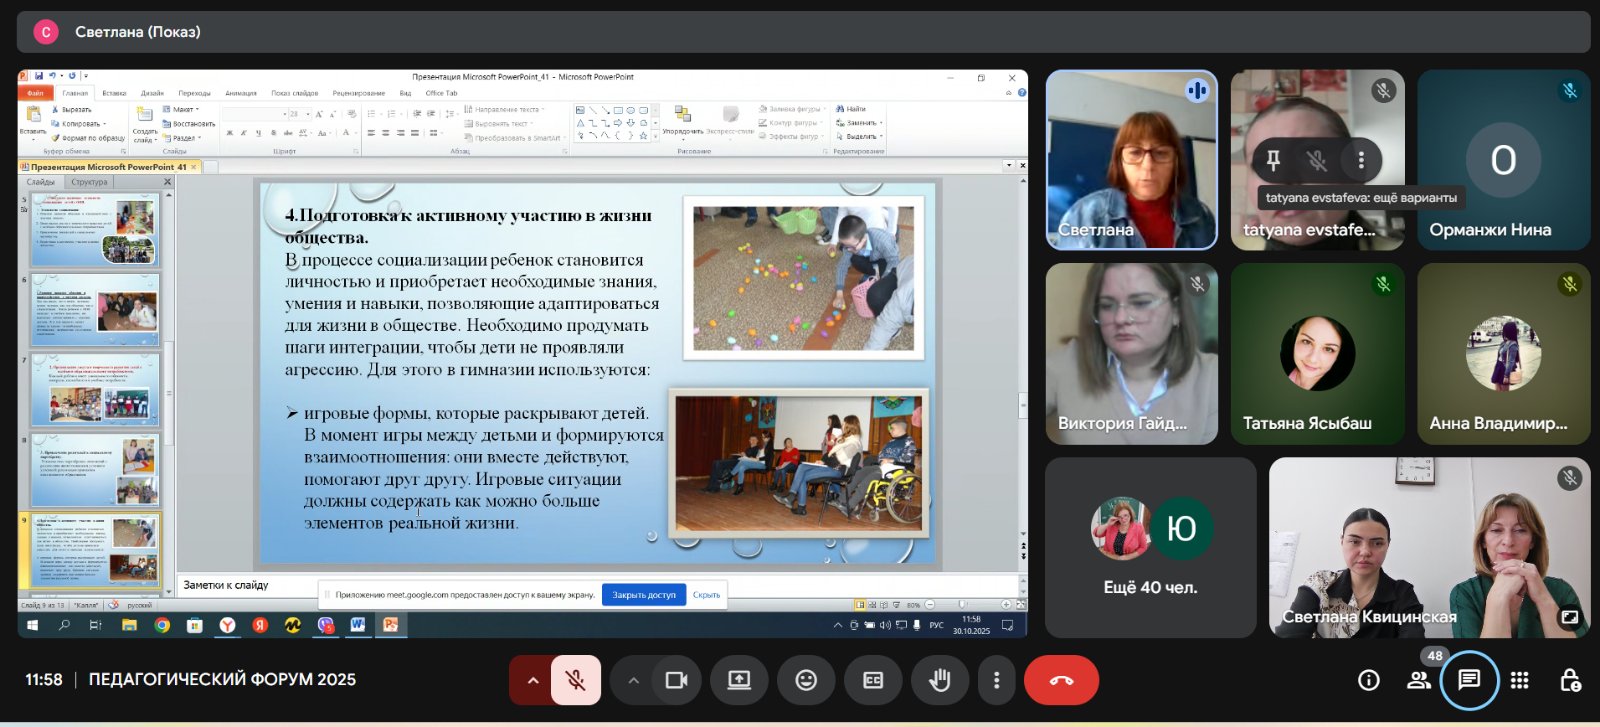The width and height of the screenshot is (1600, 727).
Task: Show the people list with 48 badge
Action: pyautogui.click(x=1418, y=680)
